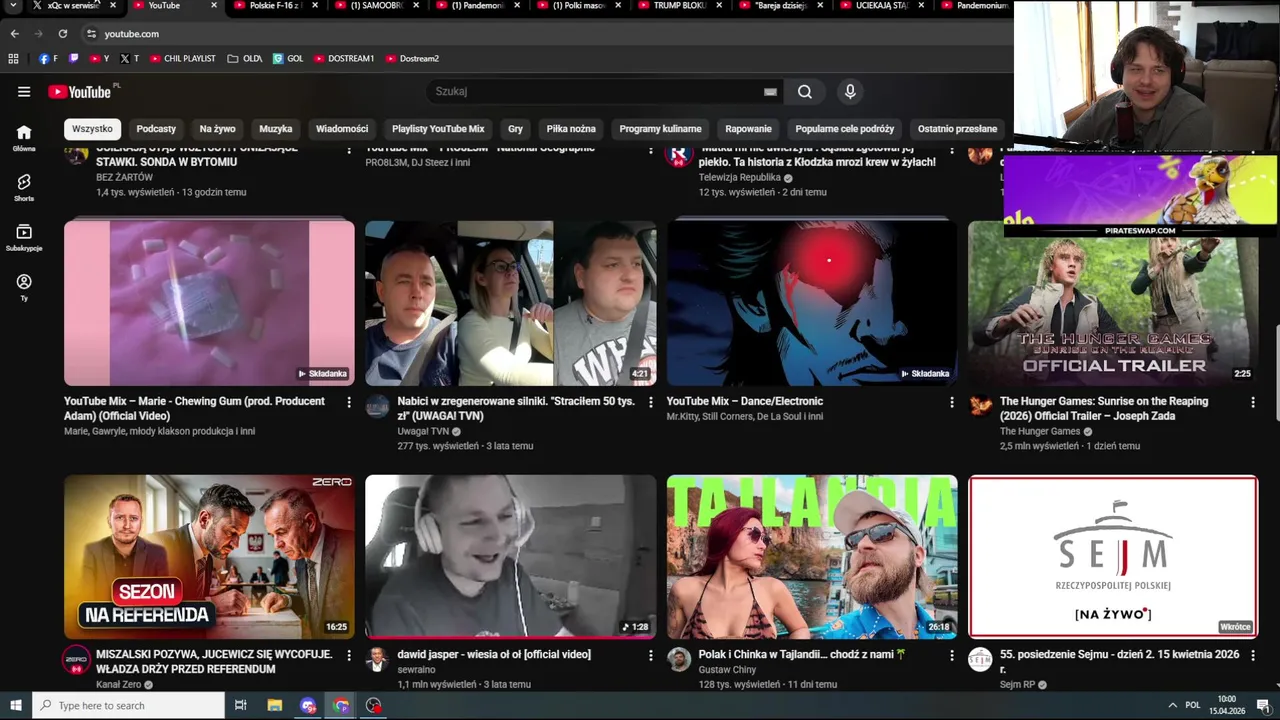Open Sejm RP channel avatar
The width and height of the screenshot is (1280, 720).
[x=980, y=659]
